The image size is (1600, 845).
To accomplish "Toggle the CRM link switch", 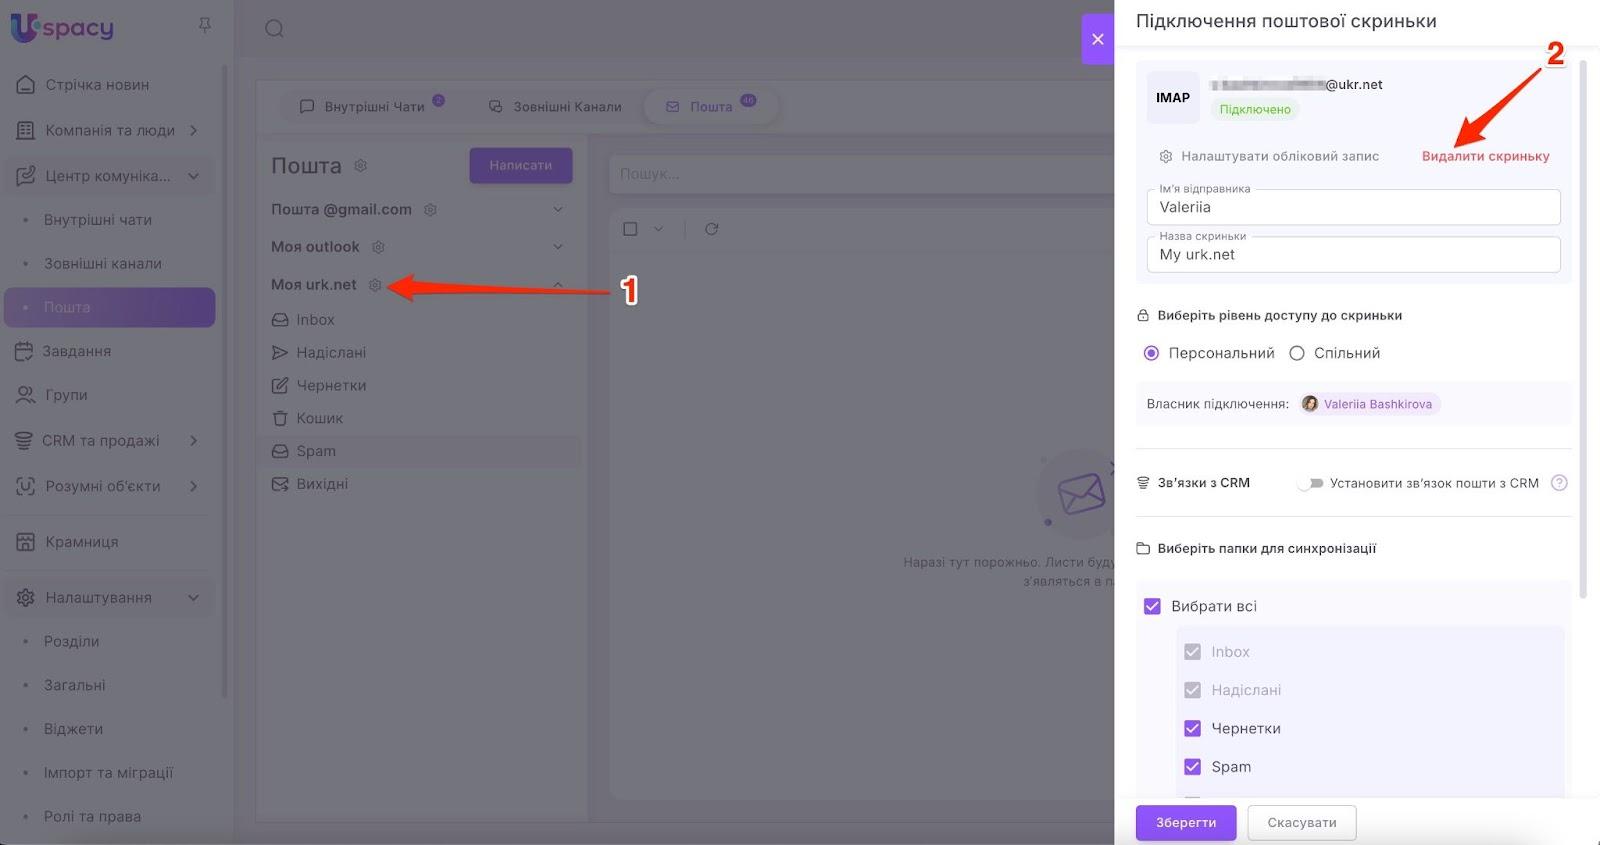I will coord(1310,483).
